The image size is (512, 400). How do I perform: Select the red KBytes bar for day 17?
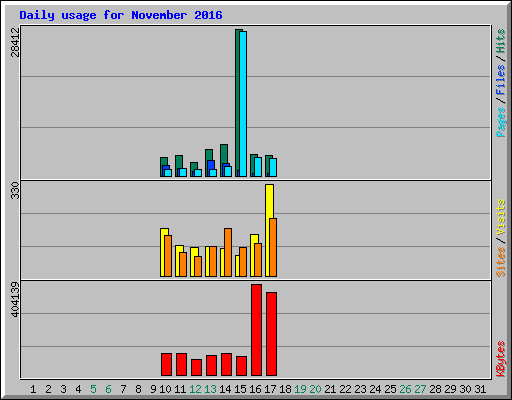271,334
